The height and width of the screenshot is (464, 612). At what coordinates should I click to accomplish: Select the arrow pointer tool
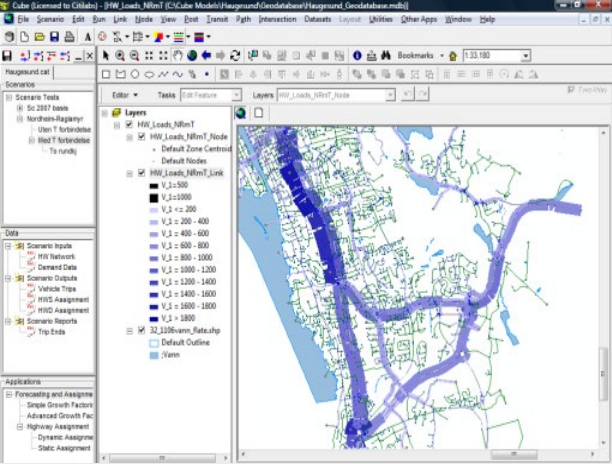pos(105,56)
